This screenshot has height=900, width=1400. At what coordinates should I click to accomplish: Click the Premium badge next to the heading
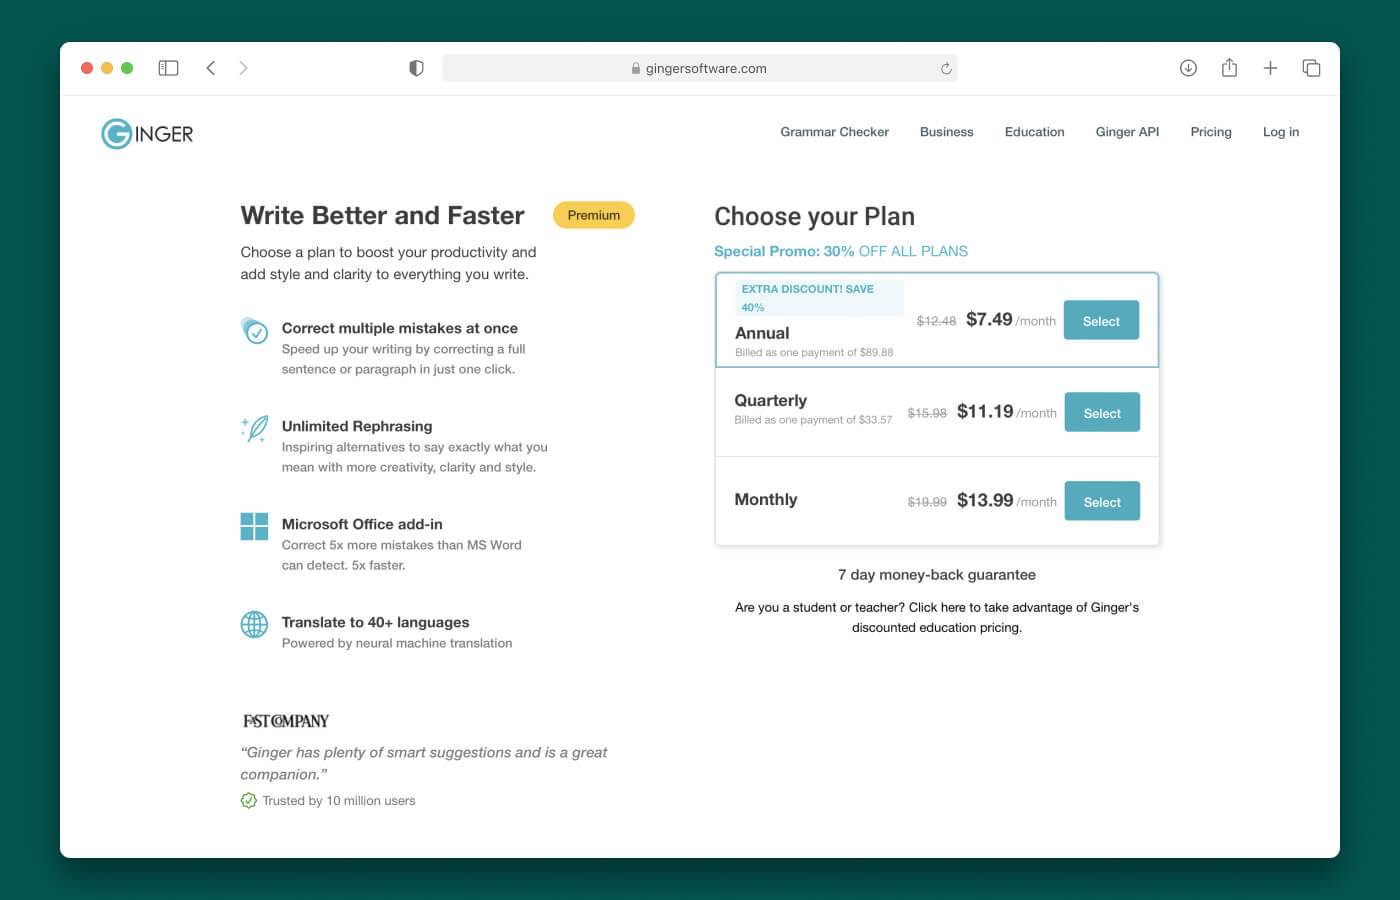[593, 215]
